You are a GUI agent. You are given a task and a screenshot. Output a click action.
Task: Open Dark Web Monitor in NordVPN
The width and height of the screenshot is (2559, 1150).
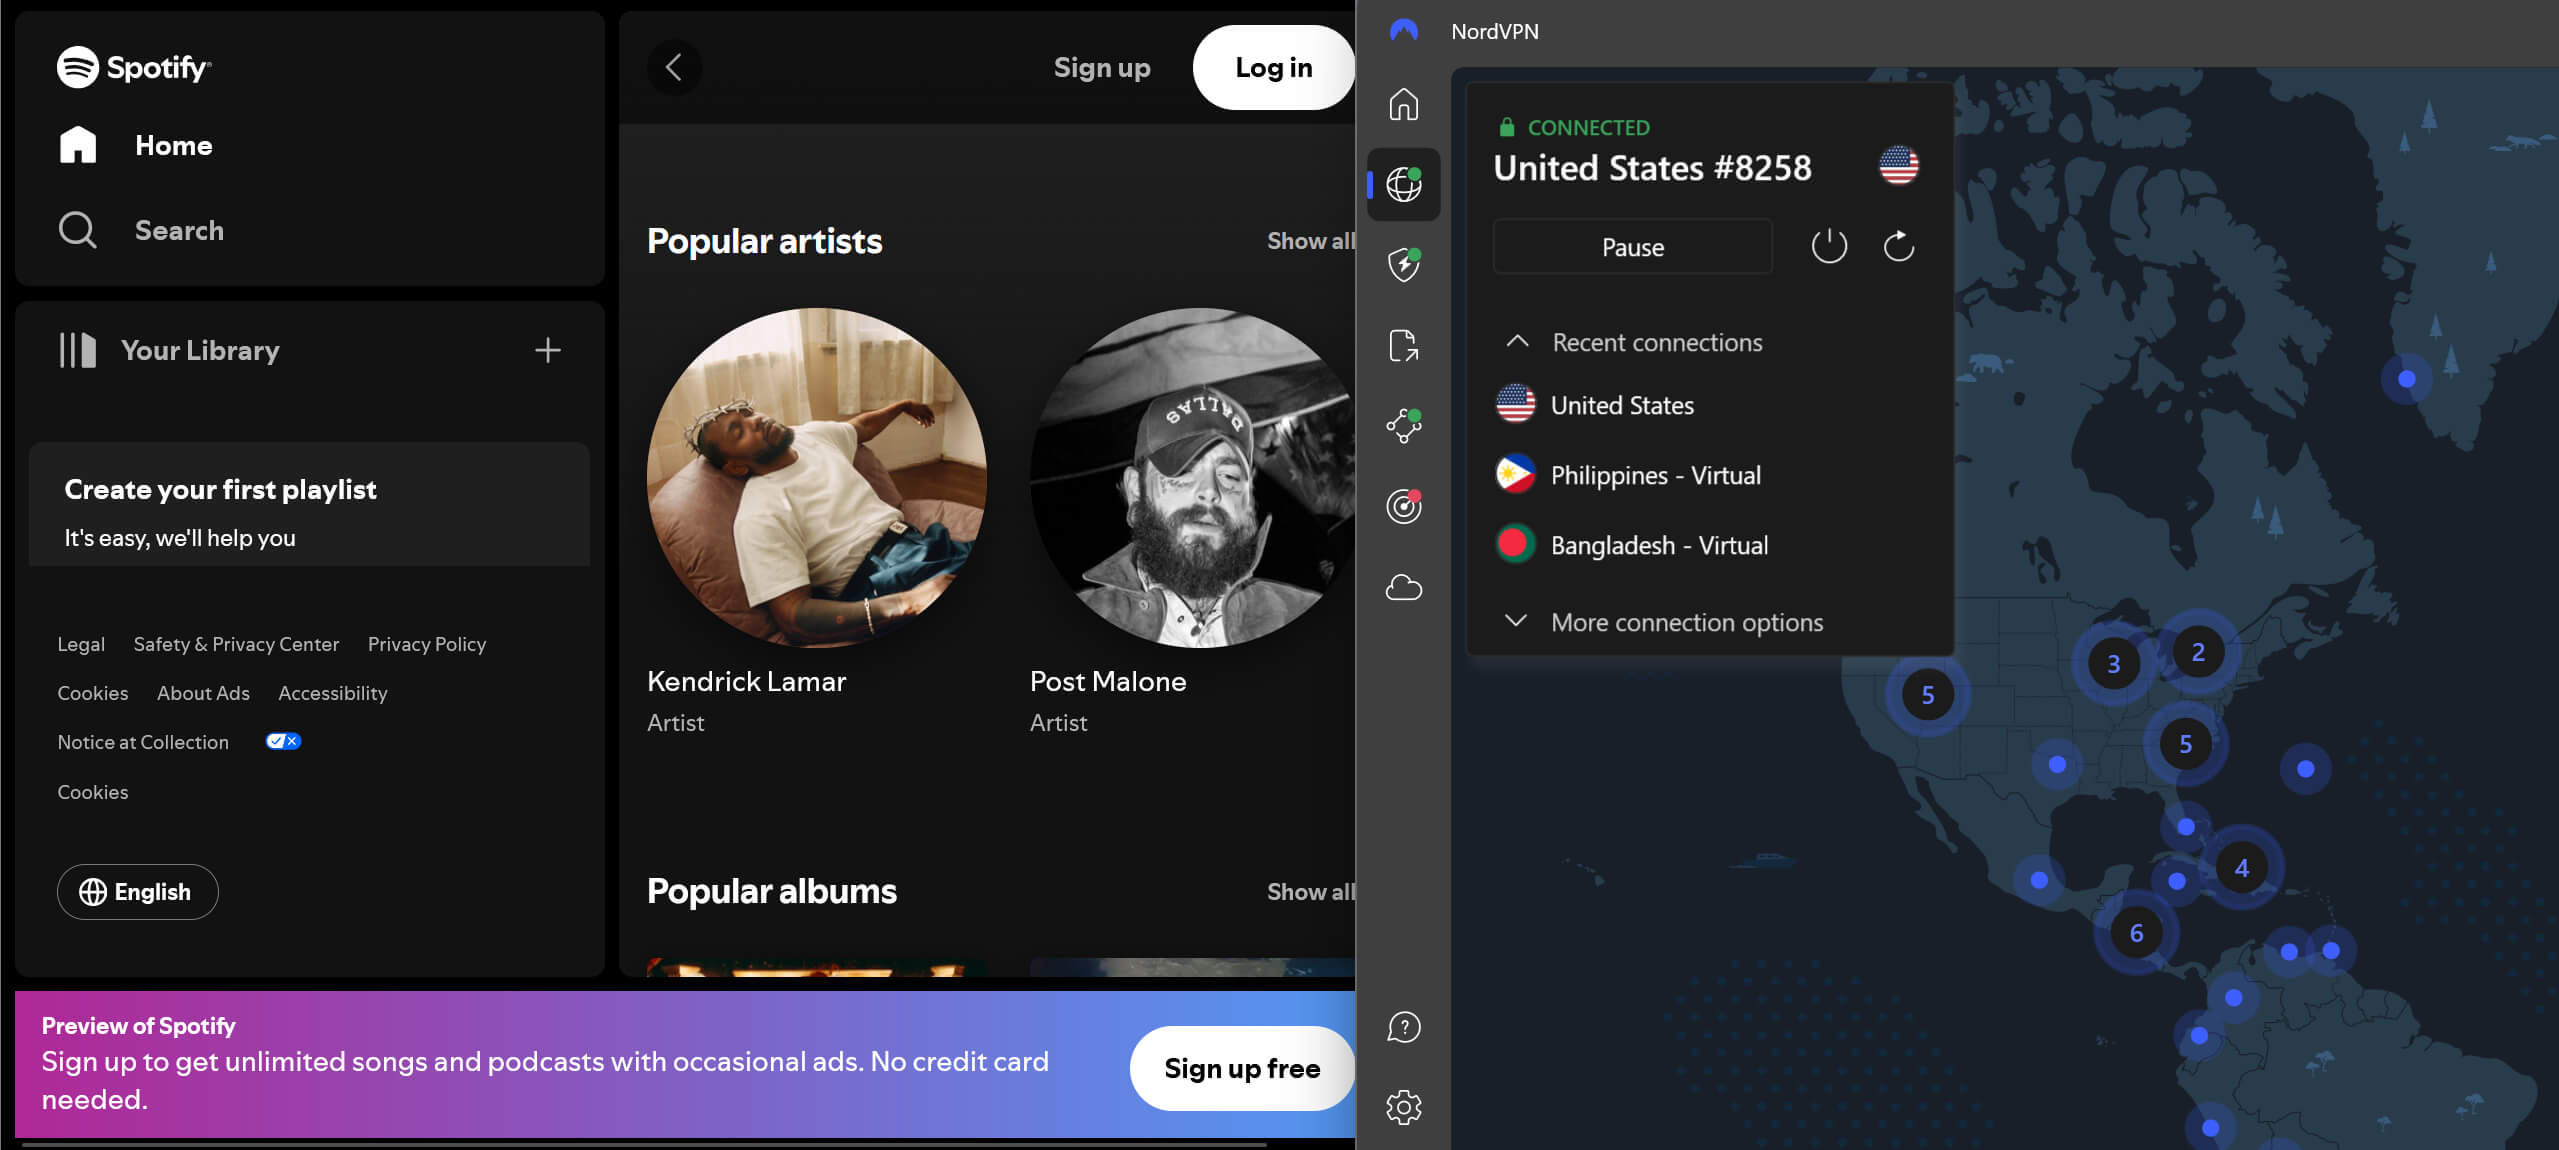point(1404,506)
